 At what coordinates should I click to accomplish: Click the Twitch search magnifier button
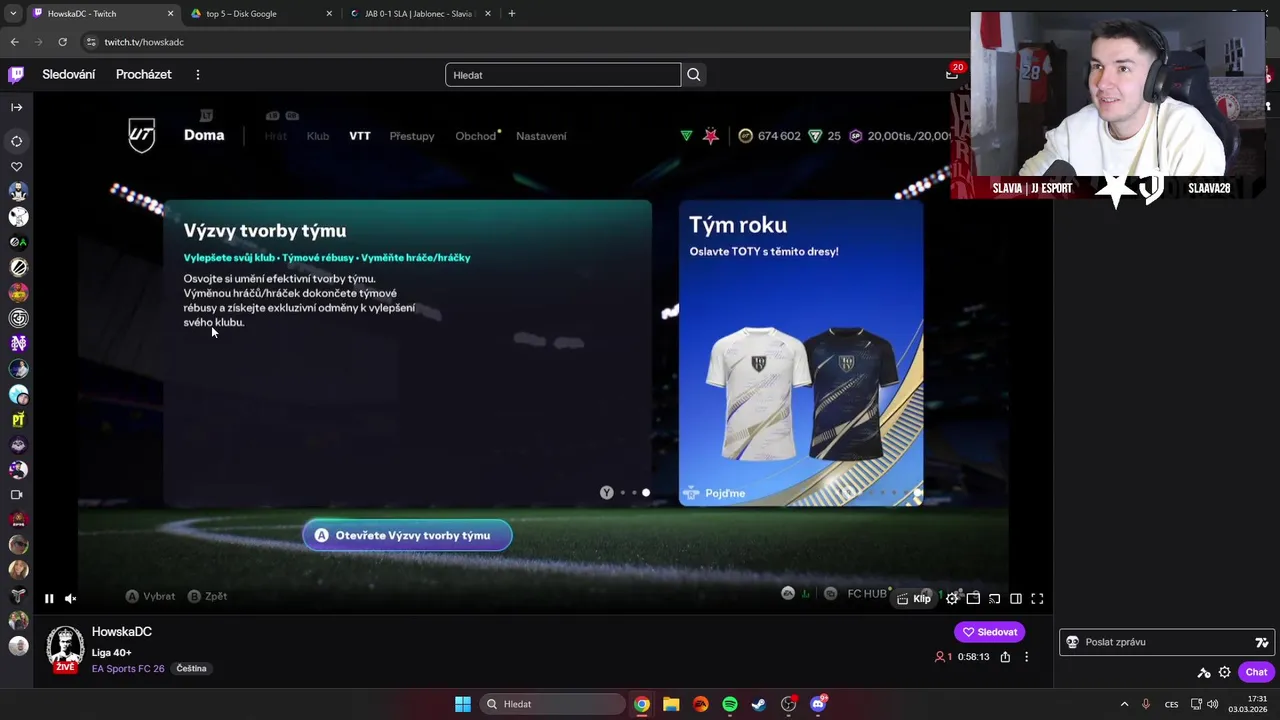point(694,75)
